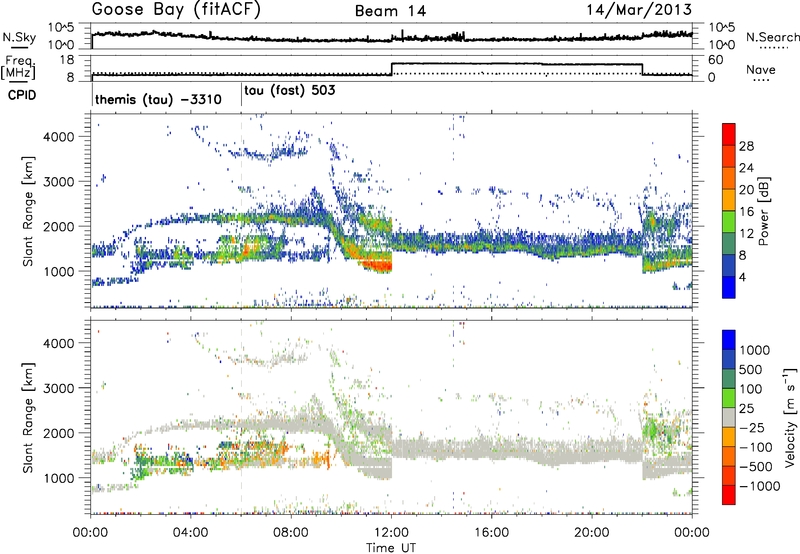
Task: Click the 'Time UT' axis label
Action: [x=391, y=548]
